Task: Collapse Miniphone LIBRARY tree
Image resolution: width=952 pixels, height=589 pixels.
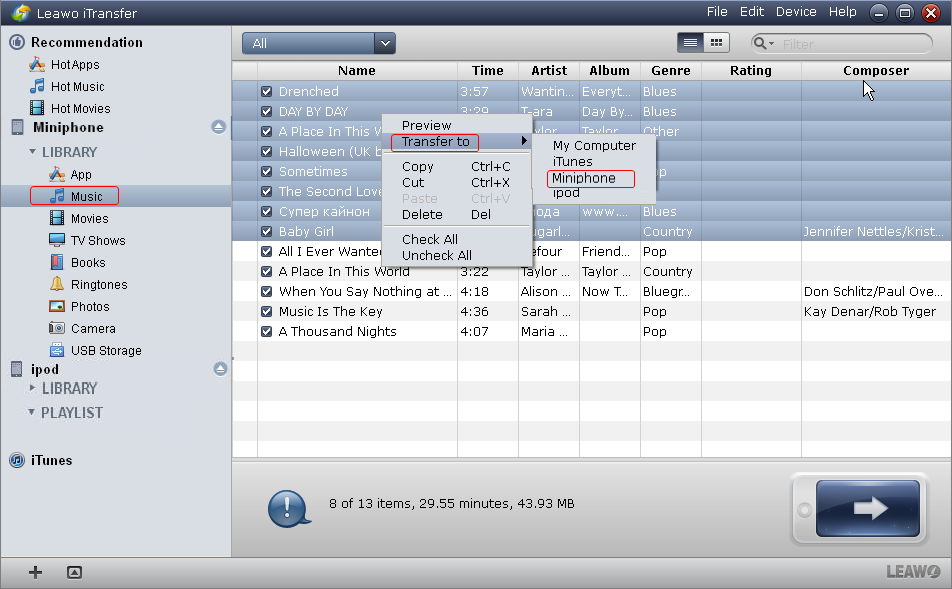Action: [32, 152]
